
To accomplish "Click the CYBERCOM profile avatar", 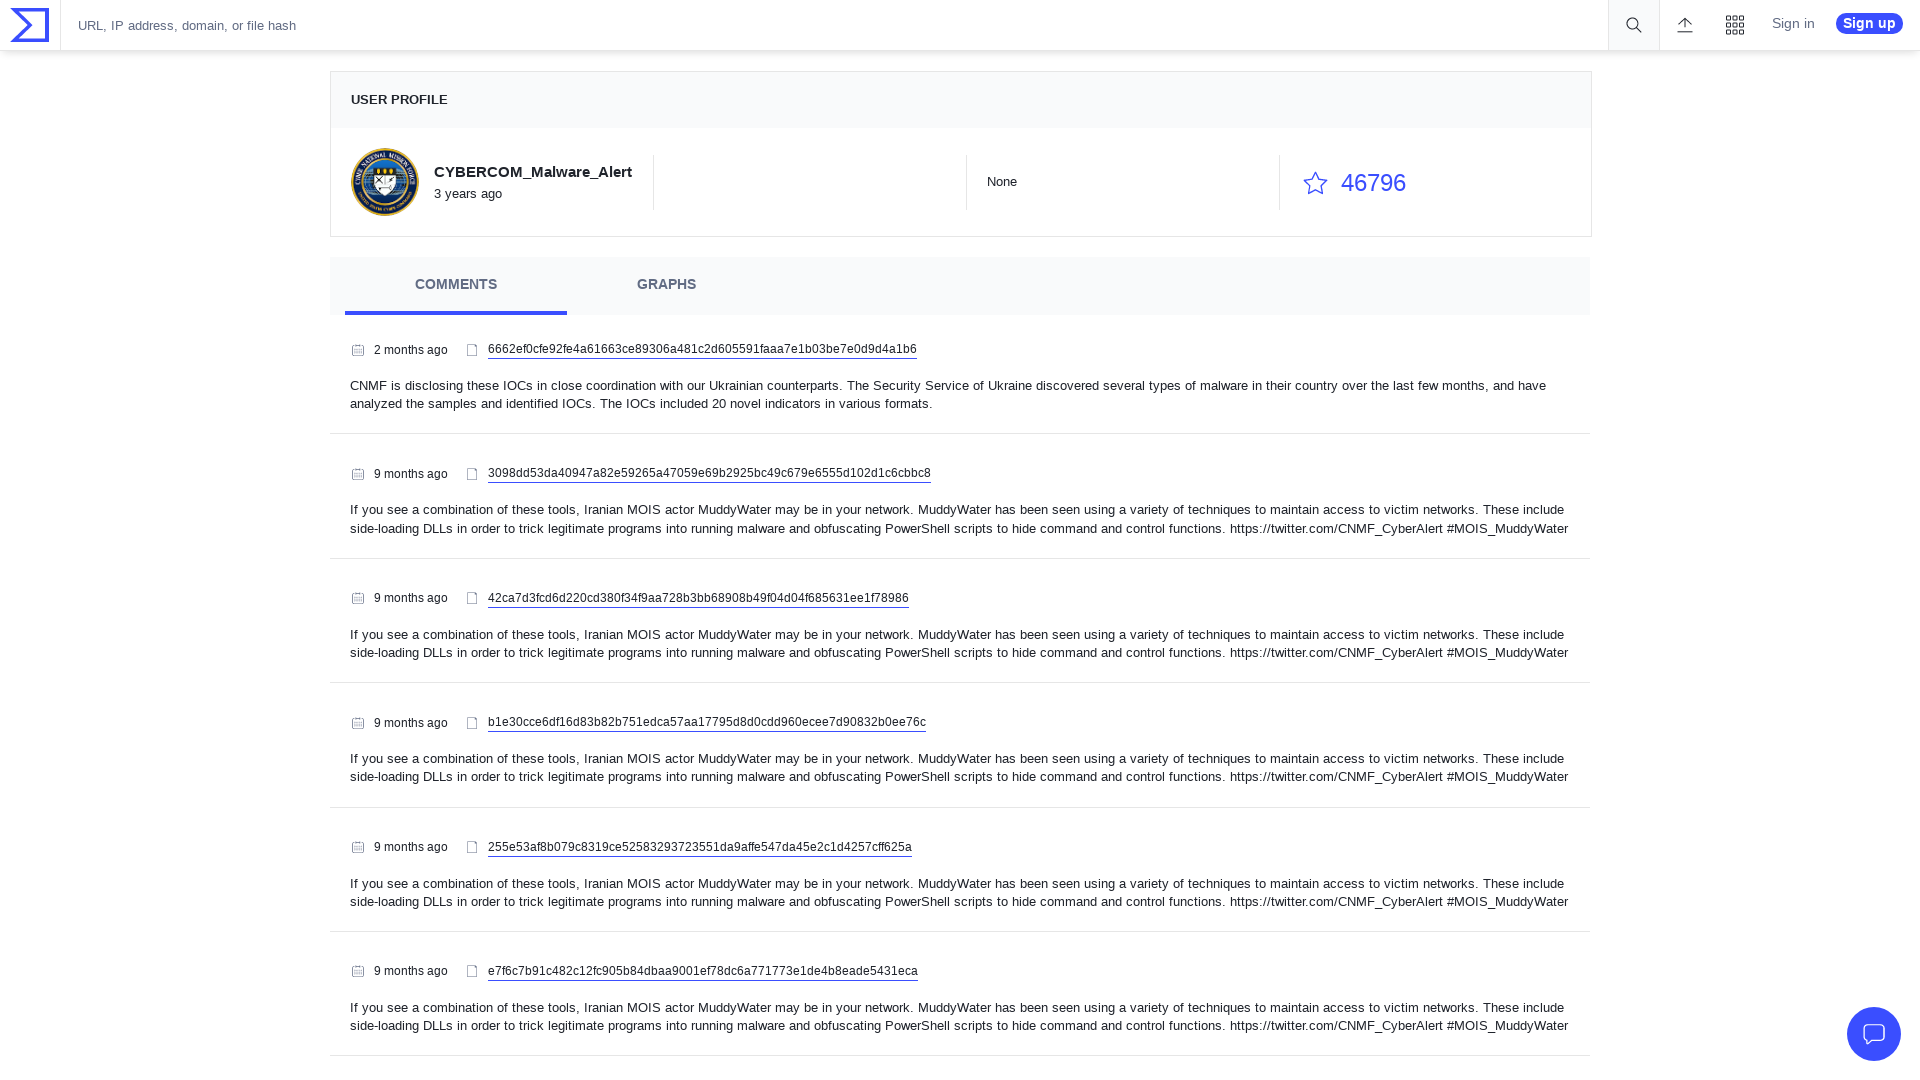I will 385,182.
